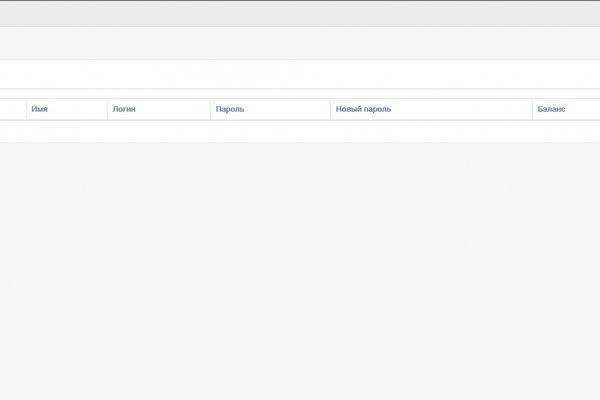Click the empty cell under Новый пароль
This screenshot has width=600, height=400.
click(431, 131)
